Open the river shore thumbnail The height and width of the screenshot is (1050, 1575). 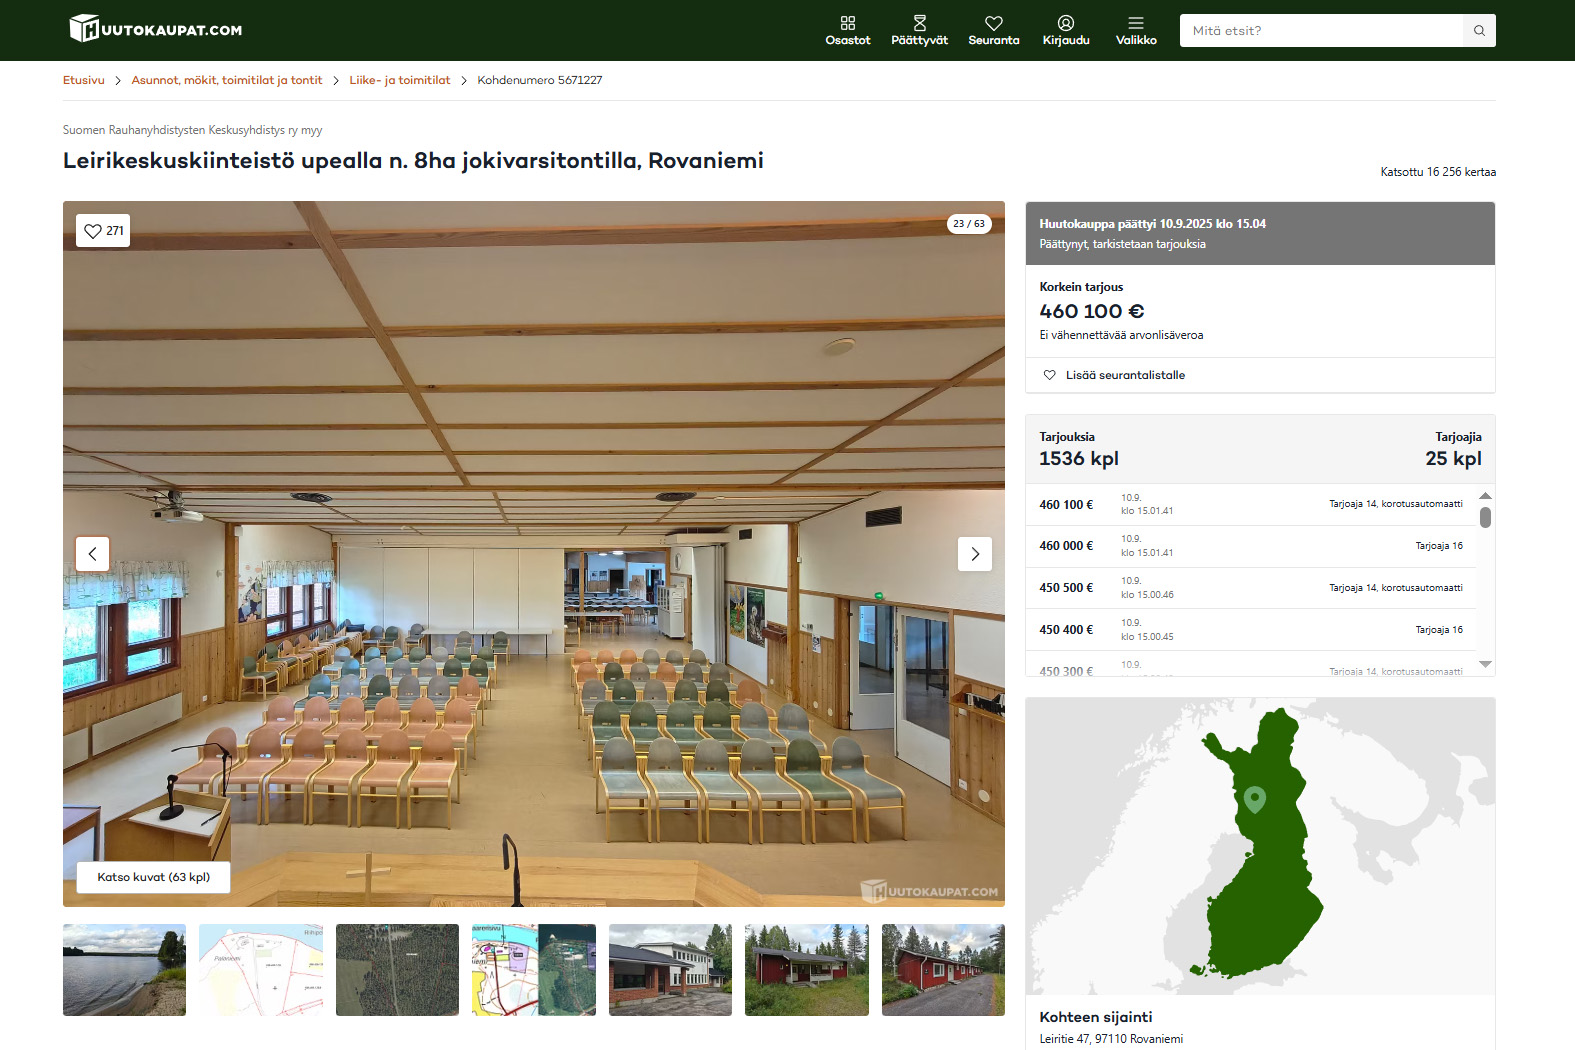coord(124,970)
